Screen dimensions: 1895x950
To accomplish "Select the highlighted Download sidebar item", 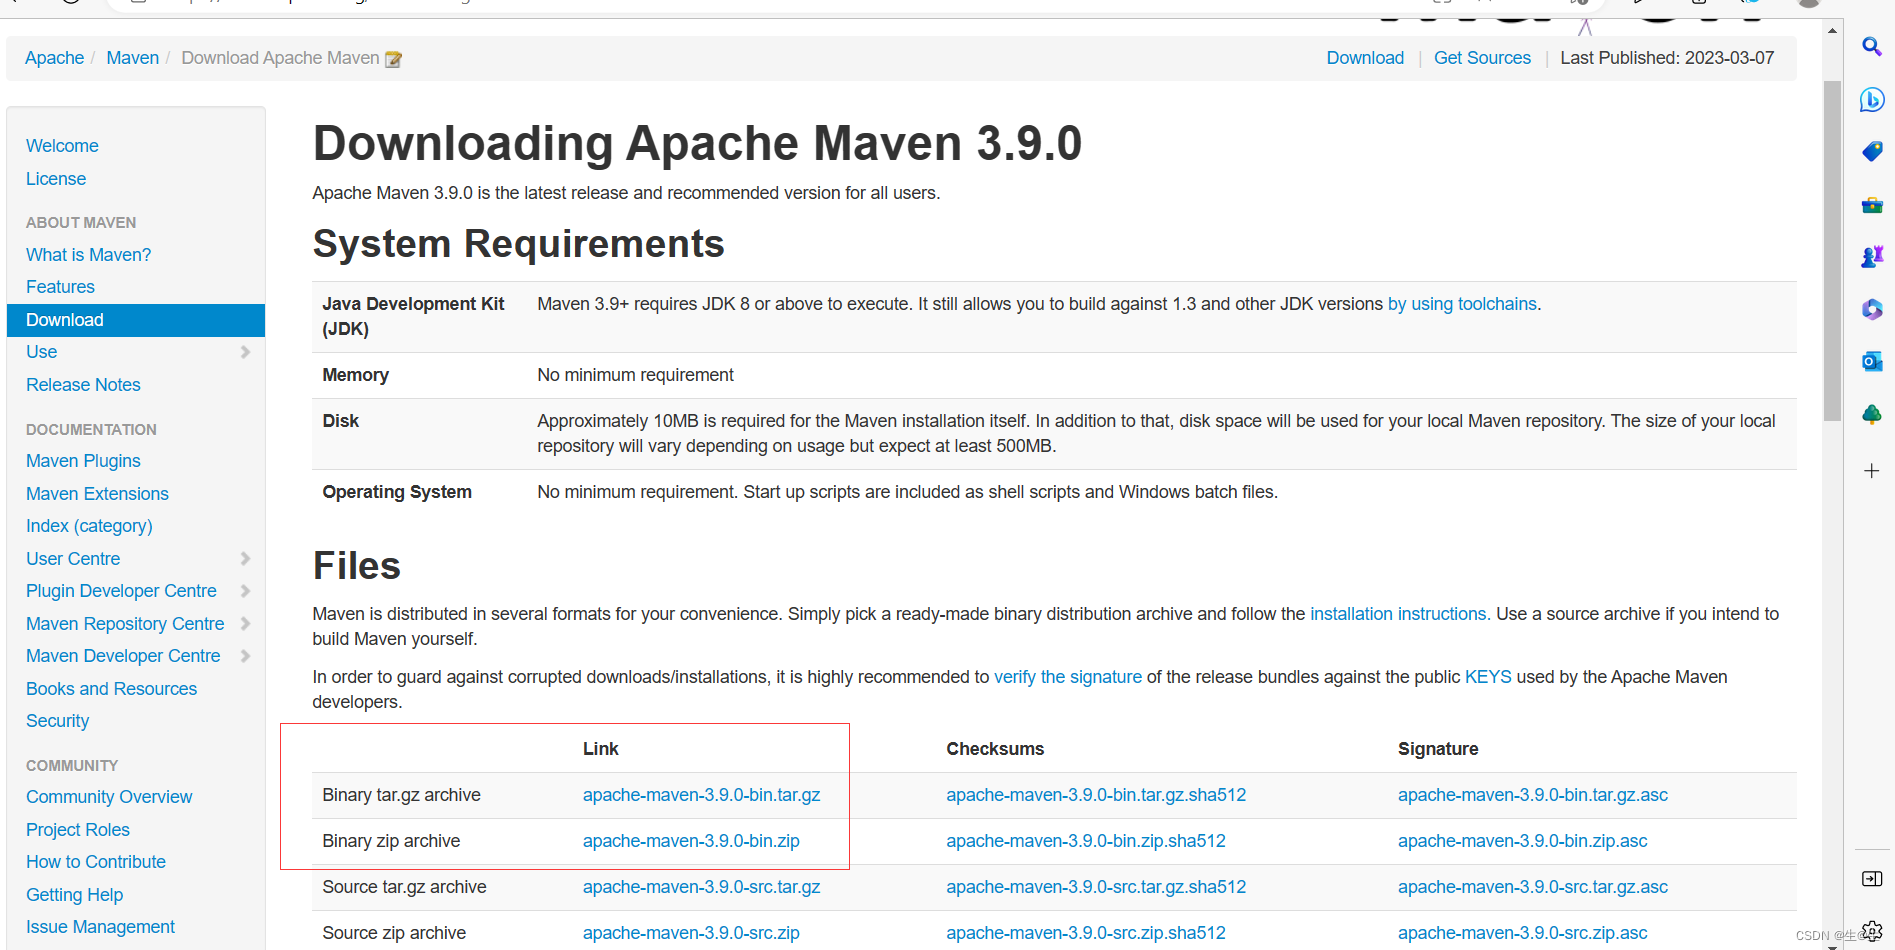I will point(136,320).
